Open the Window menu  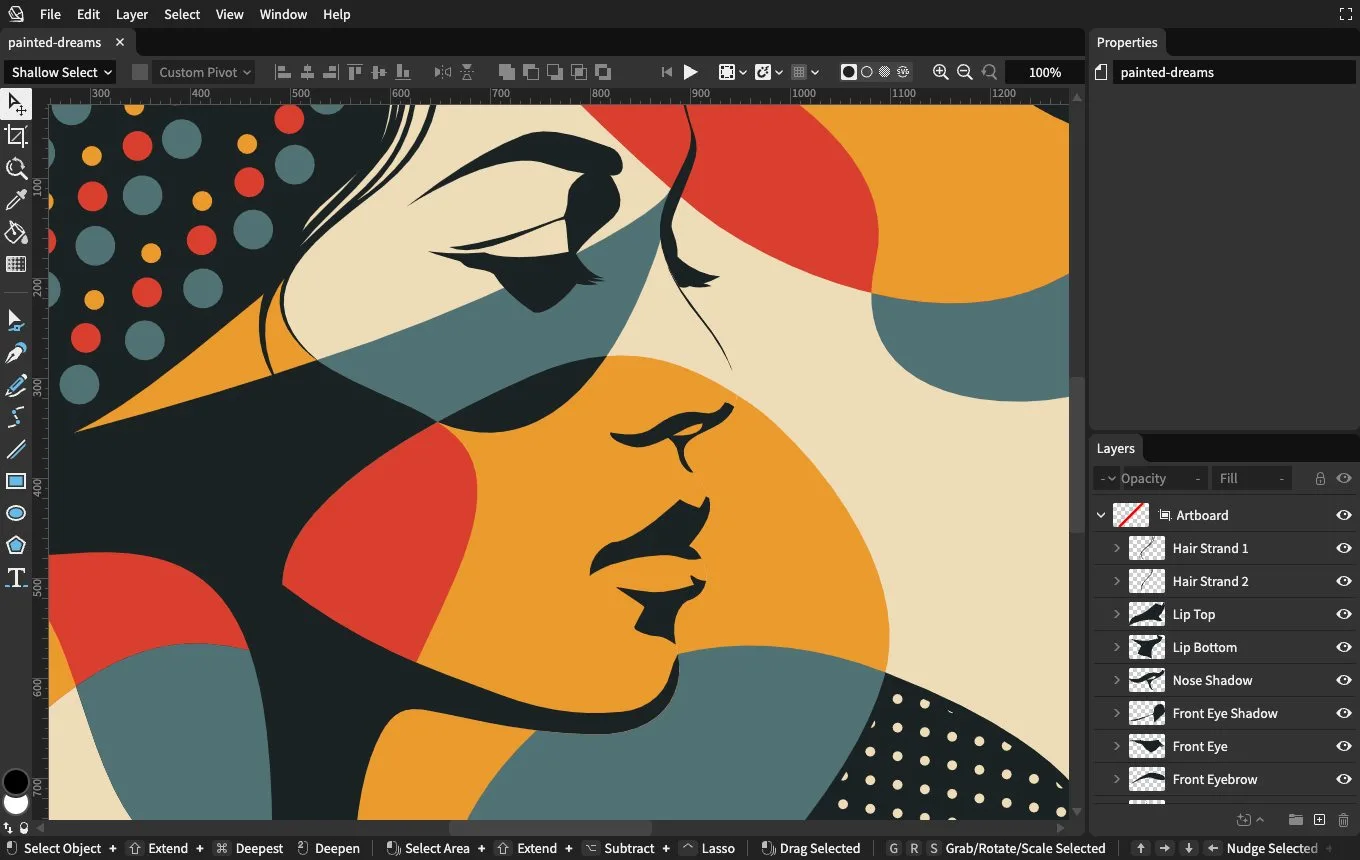tap(283, 14)
